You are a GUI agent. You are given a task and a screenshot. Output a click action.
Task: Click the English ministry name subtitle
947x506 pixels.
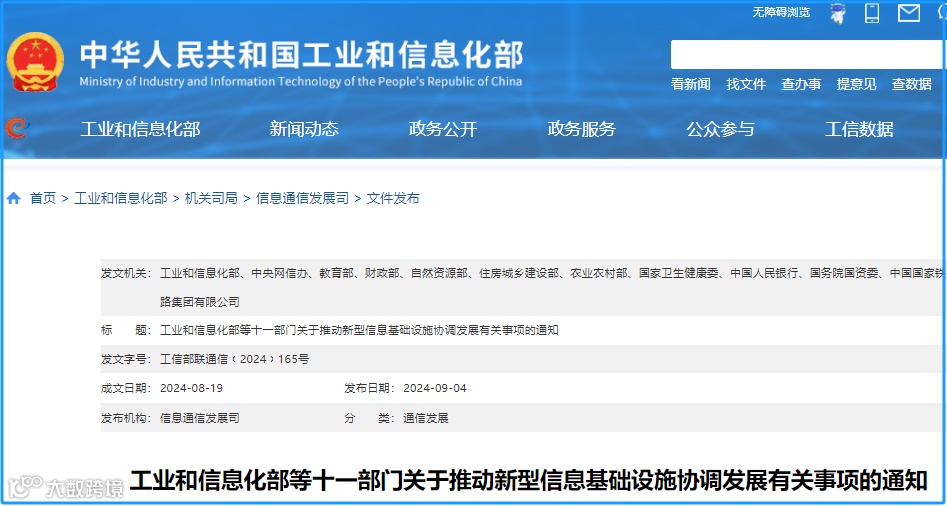click(x=301, y=82)
